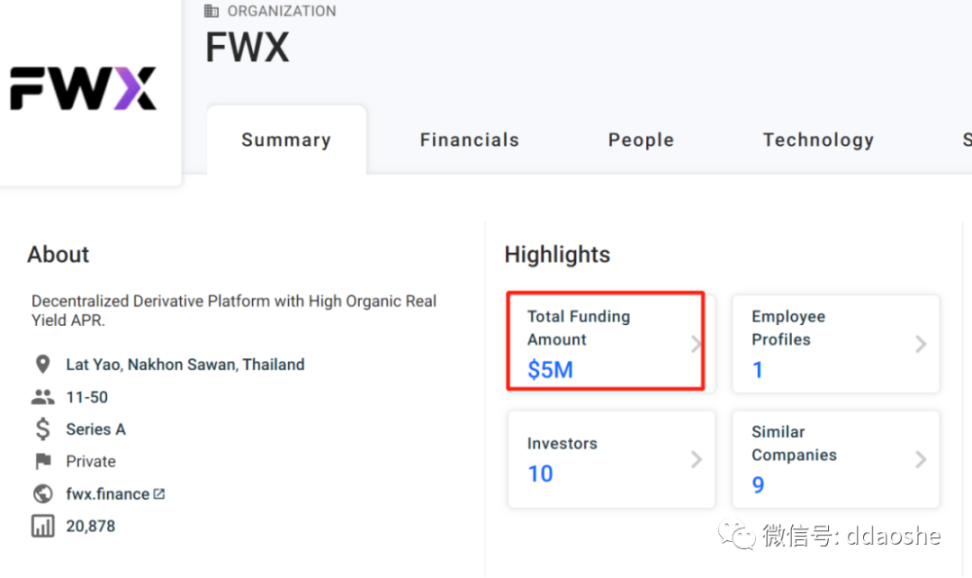This screenshot has width=972, height=578.
Task: Switch to the Financials tab
Action: [469, 140]
